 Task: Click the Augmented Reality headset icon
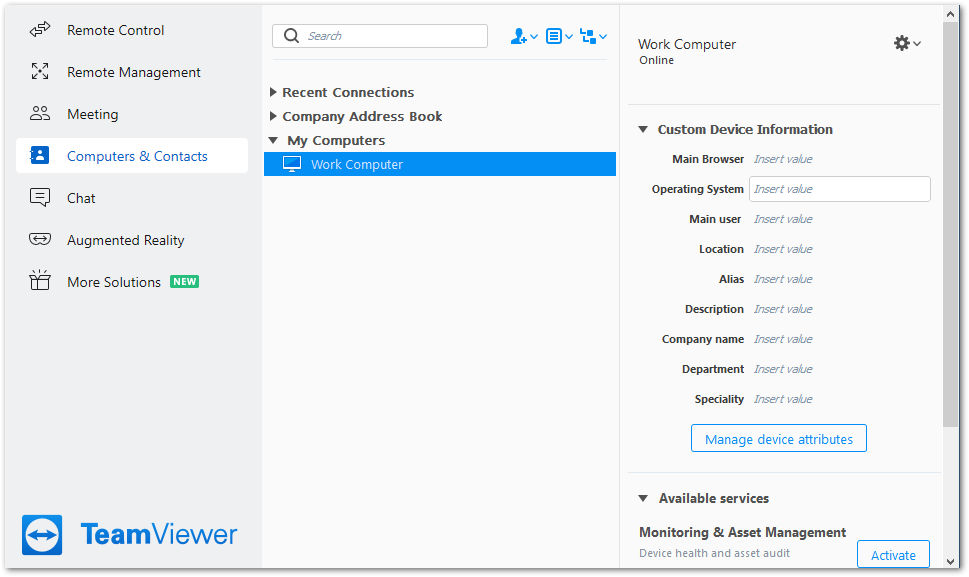[40, 239]
